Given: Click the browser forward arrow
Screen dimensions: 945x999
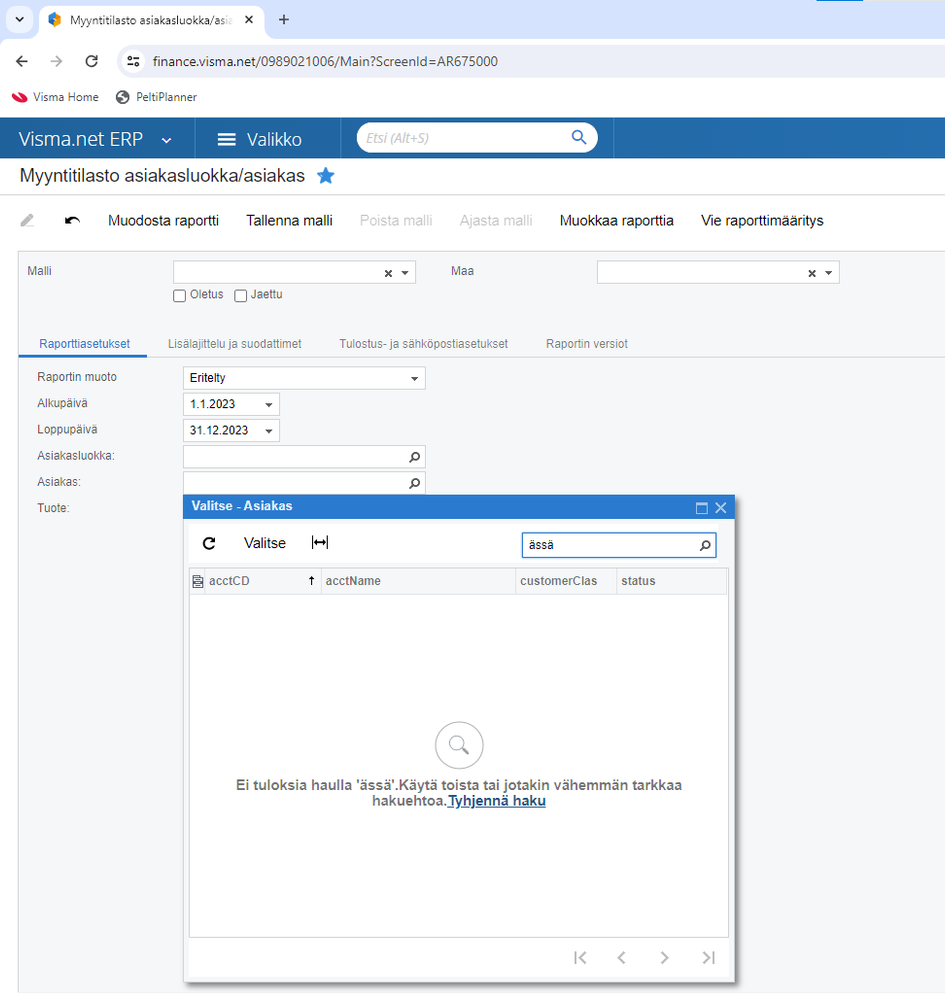Looking at the screenshot, I should (x=57, y=61).
